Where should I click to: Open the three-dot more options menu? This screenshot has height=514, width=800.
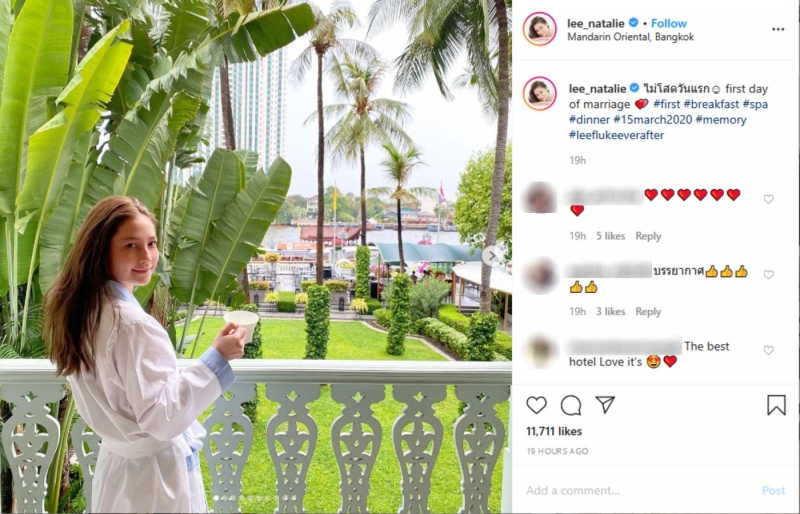(778, 30)
